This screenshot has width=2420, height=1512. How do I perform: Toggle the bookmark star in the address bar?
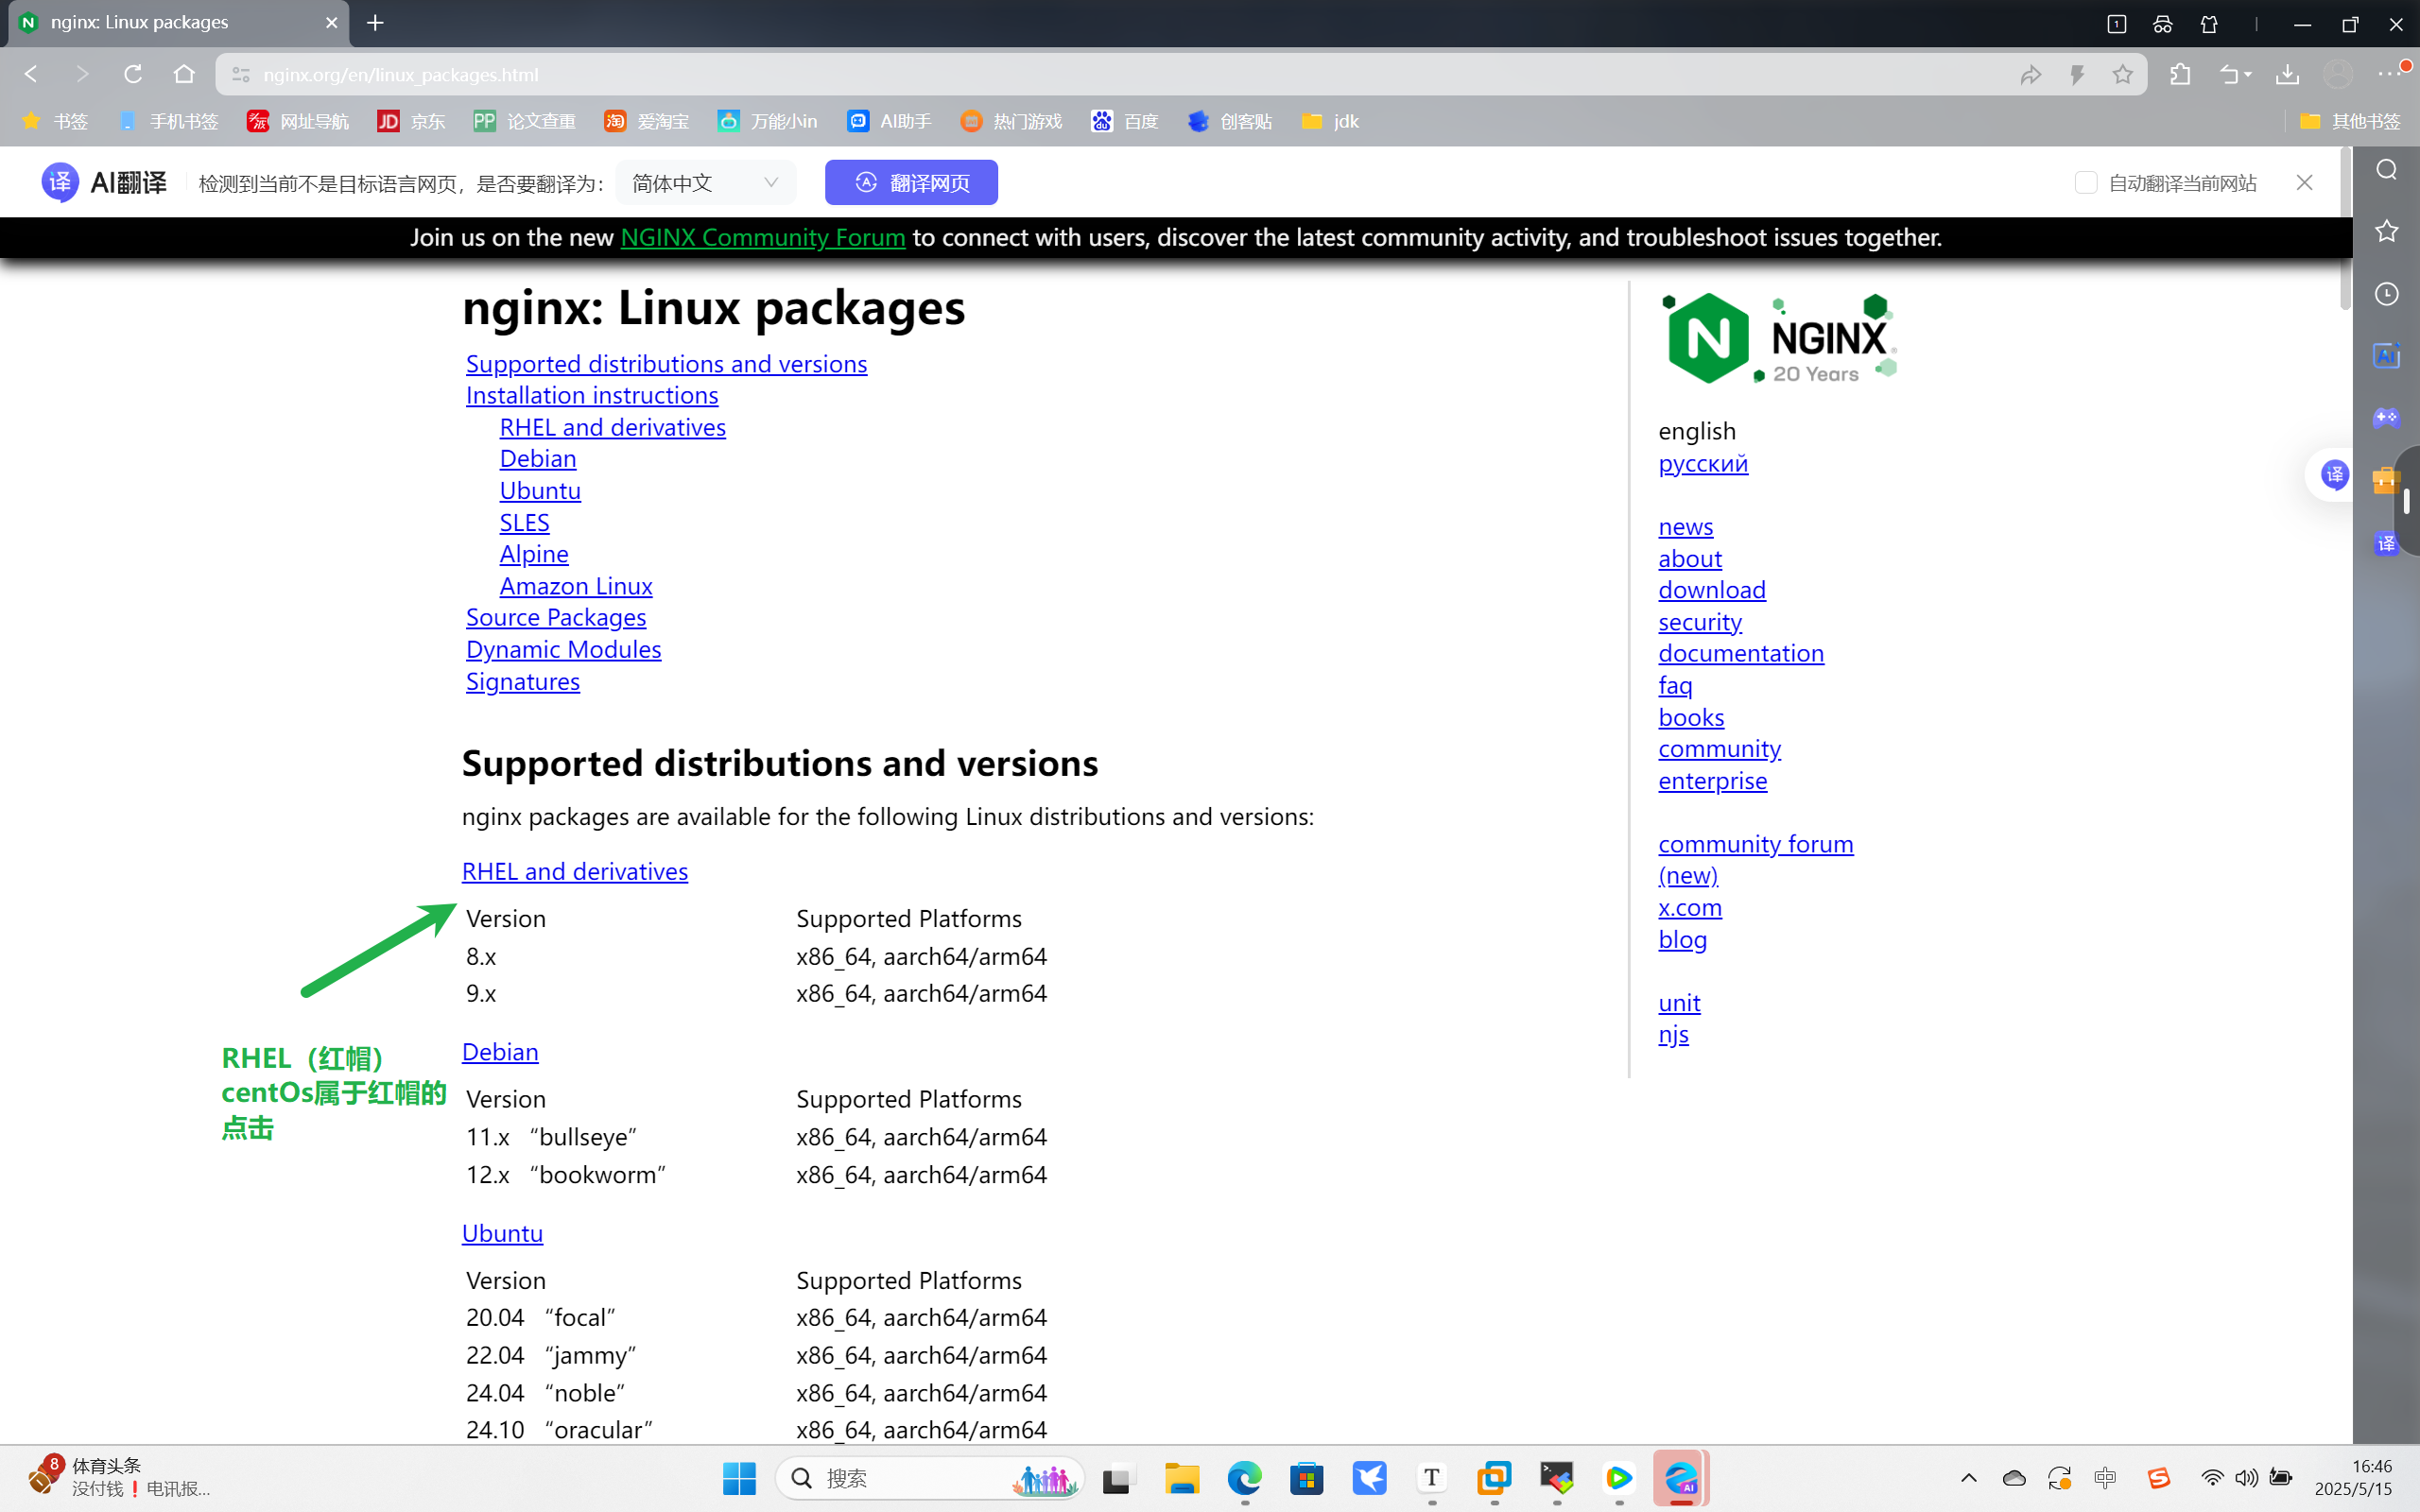pos(2123,74)
